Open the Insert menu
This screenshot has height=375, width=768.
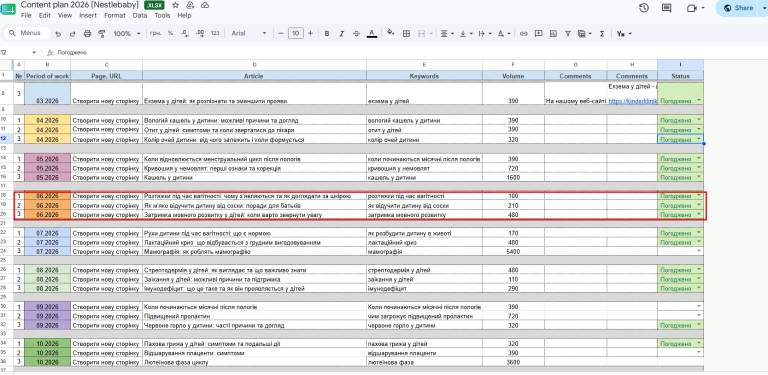[x=88, y=16]
